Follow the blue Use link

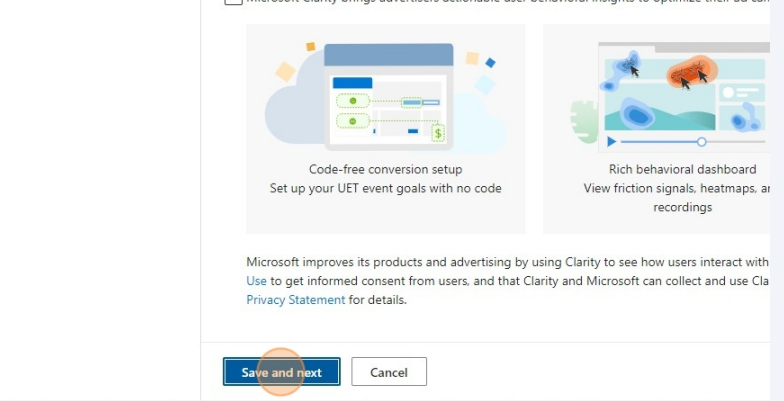256,281
